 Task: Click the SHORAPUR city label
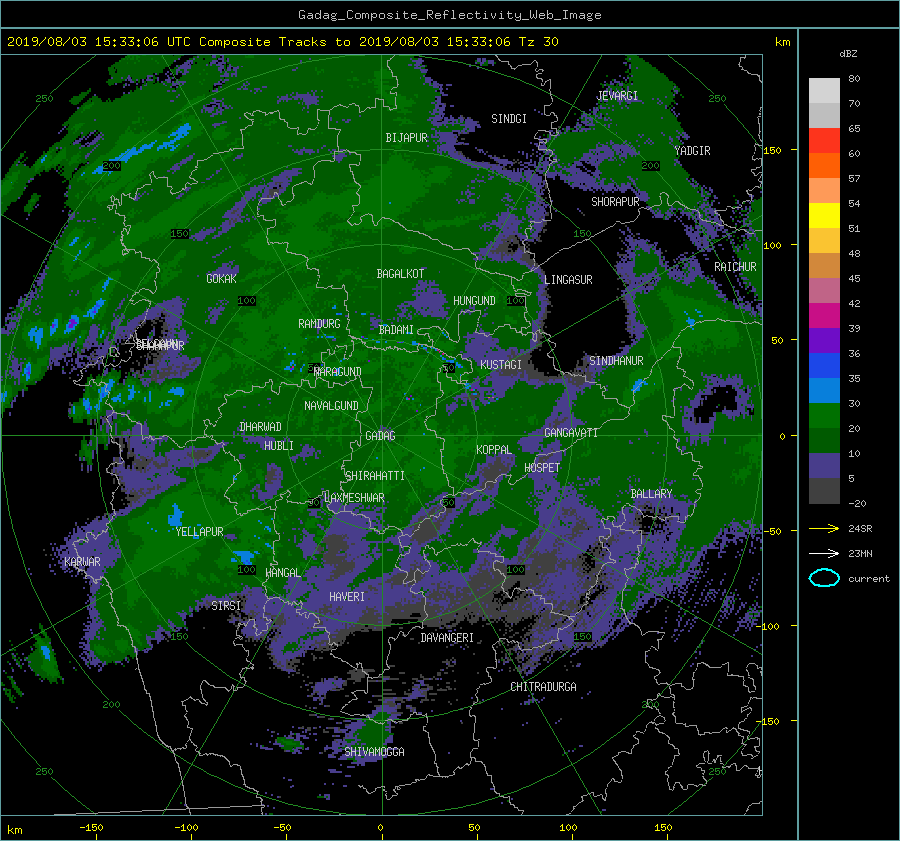(615, 201)
